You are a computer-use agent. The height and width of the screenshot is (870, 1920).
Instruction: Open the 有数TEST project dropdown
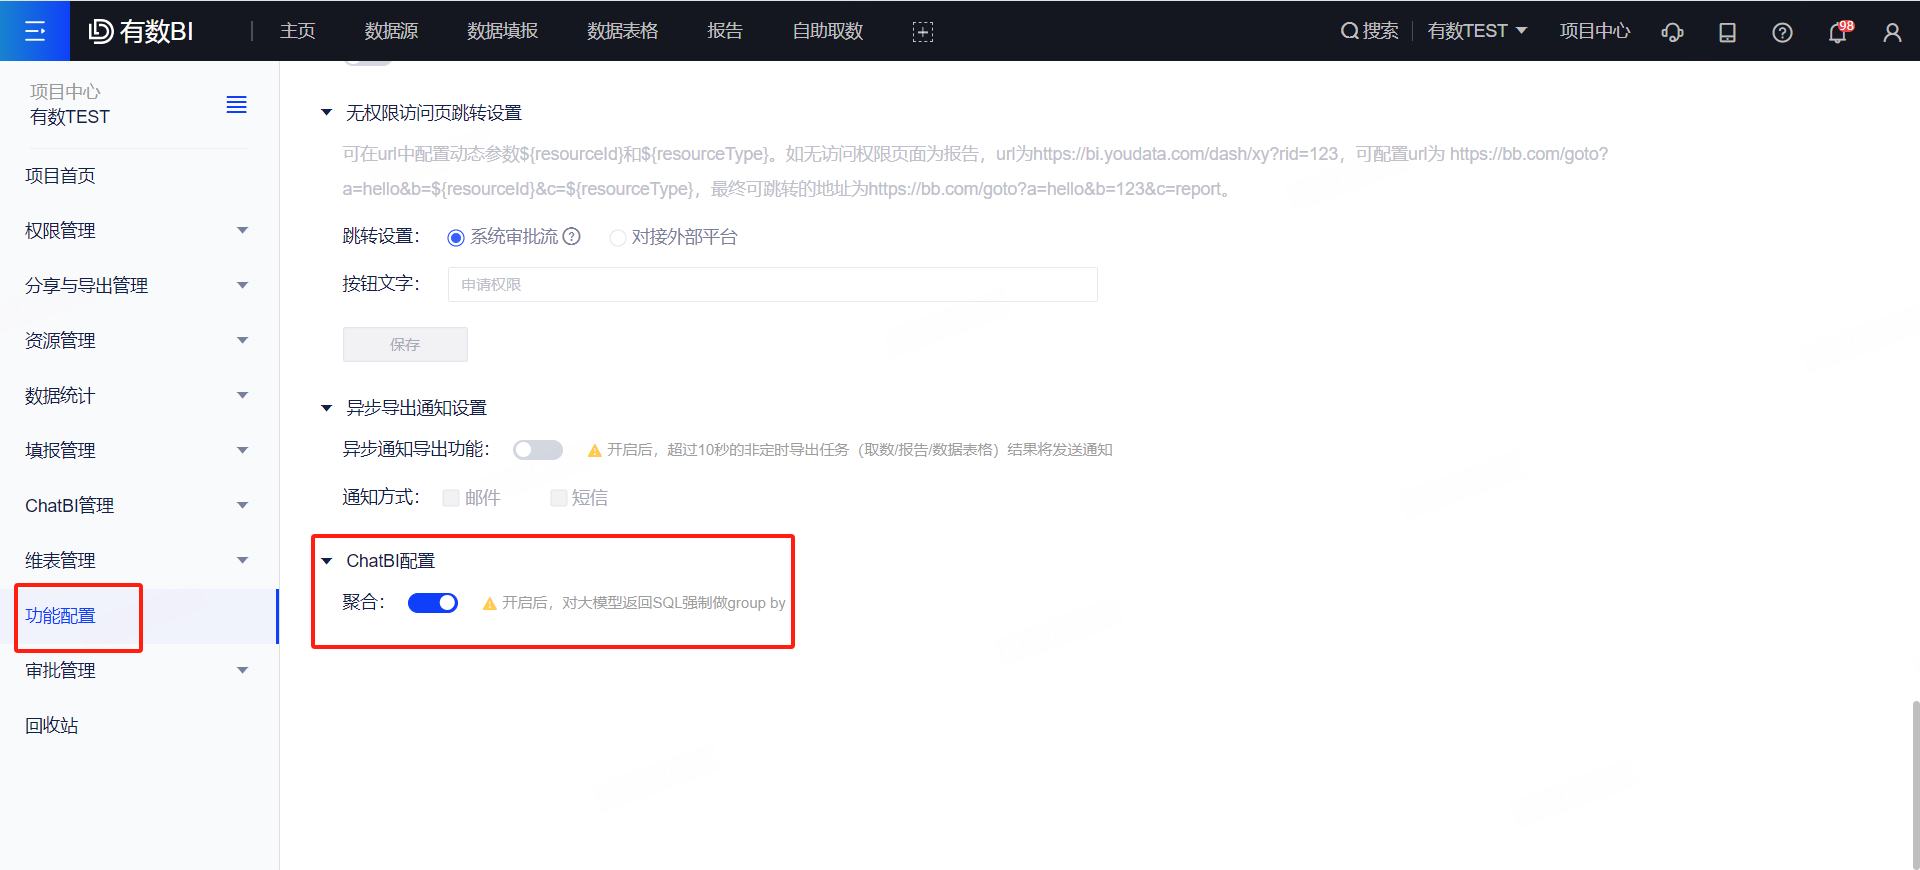click(1476, 31)
